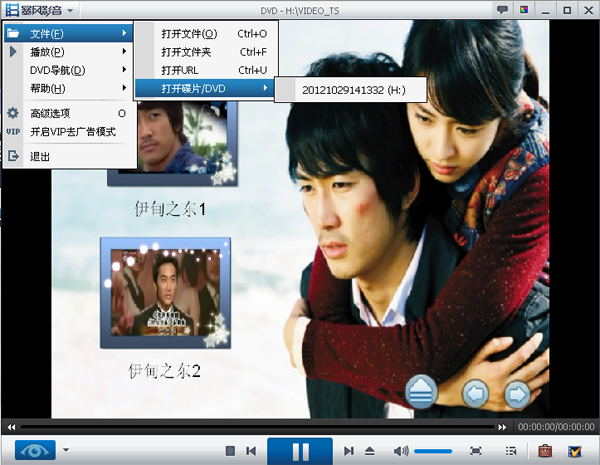This screenshot has width=600, height=465.
Task: Select 打开URL menu entry
Action: coord(206,70)
